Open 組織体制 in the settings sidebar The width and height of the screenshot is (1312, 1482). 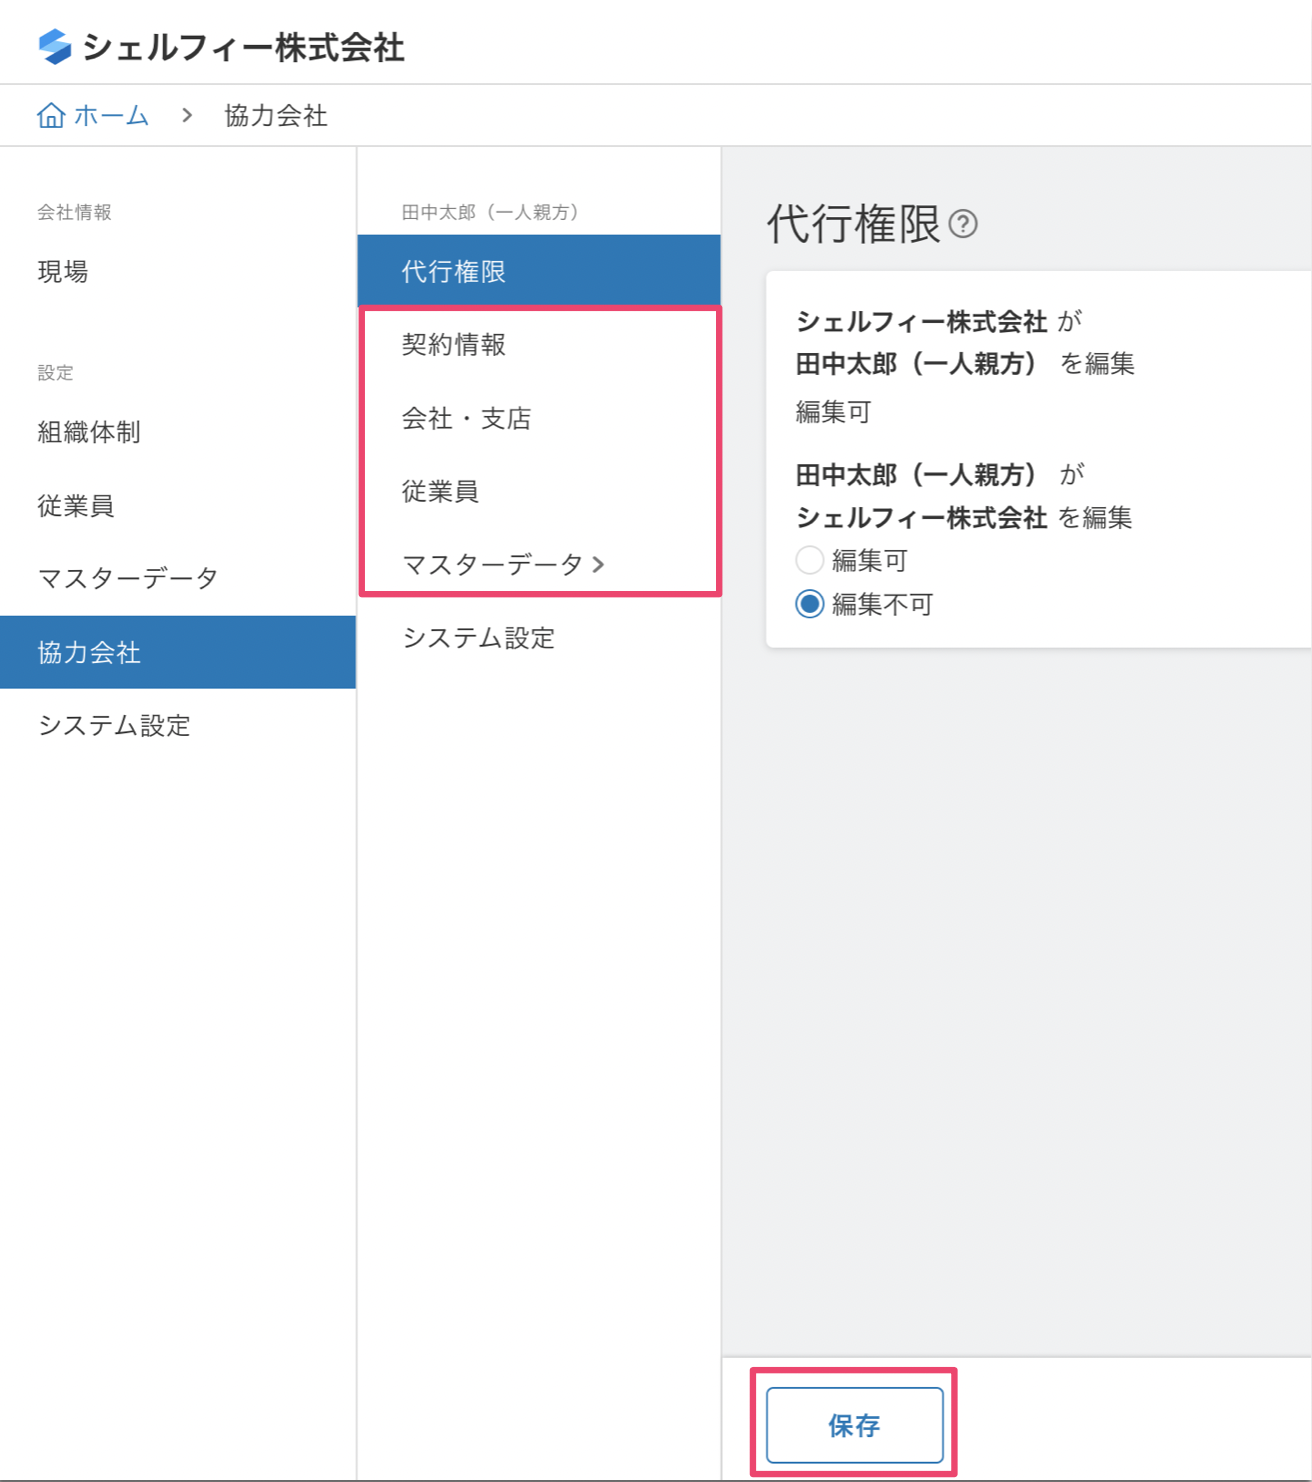tap(89, 432)
